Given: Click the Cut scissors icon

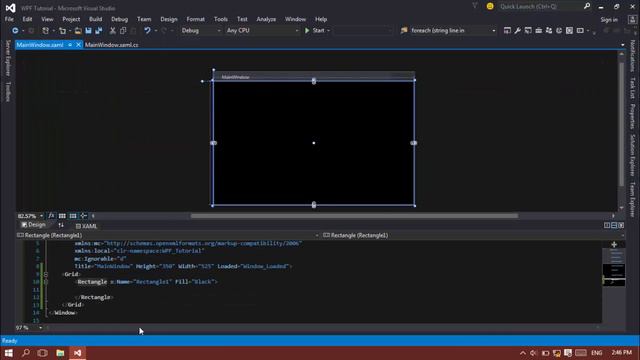Looking at the screenshot, I should [x=113, y=31].
